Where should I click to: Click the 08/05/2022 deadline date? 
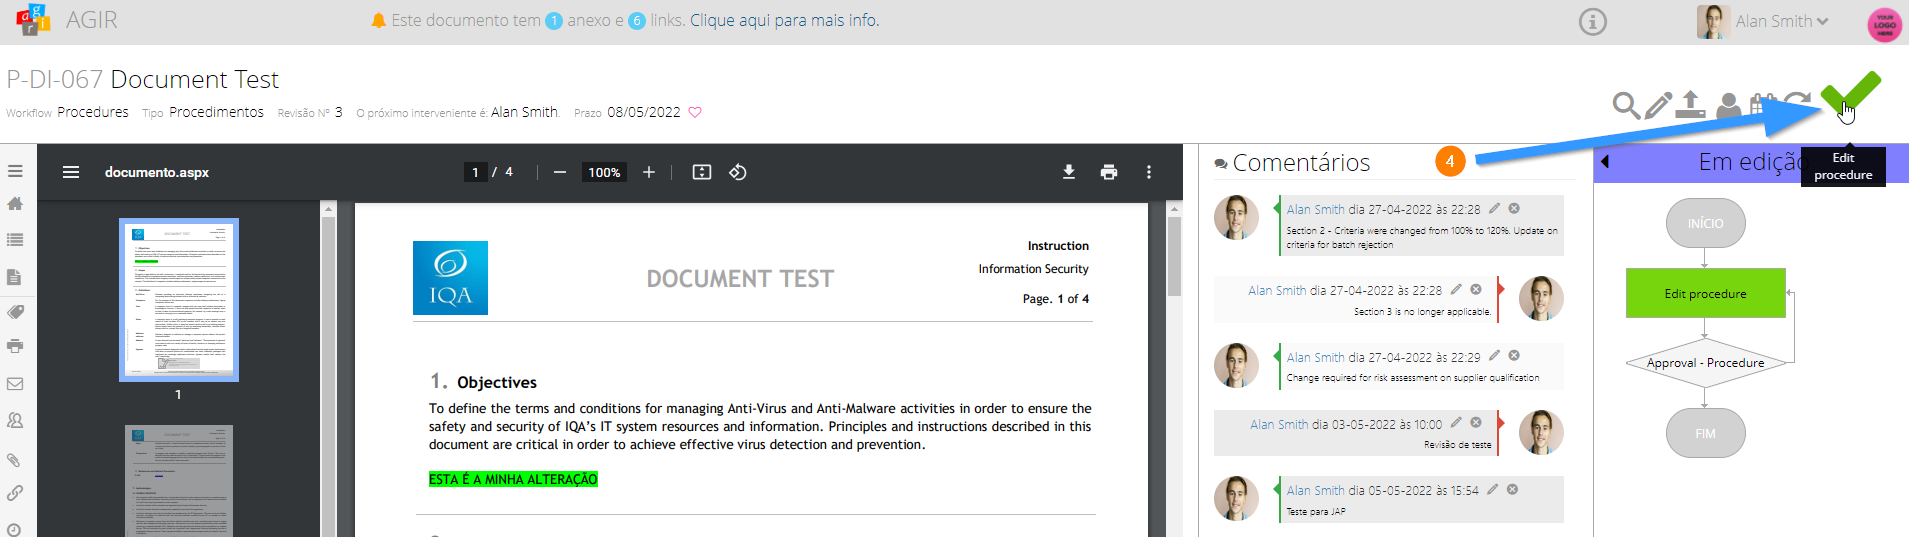[x=644, y=112]
